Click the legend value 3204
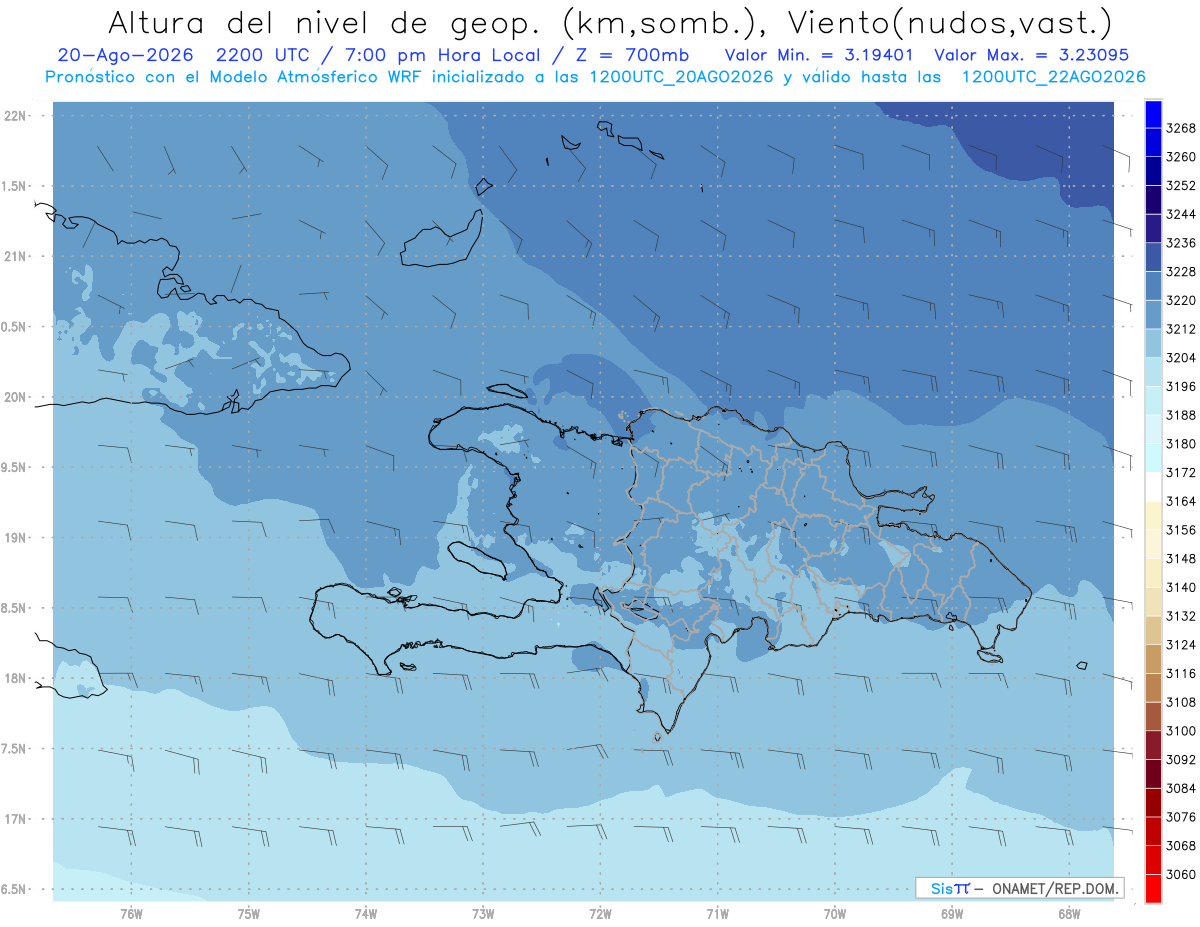The width and height of the screenshot is (1200, 927). [x=1181, y=358]
